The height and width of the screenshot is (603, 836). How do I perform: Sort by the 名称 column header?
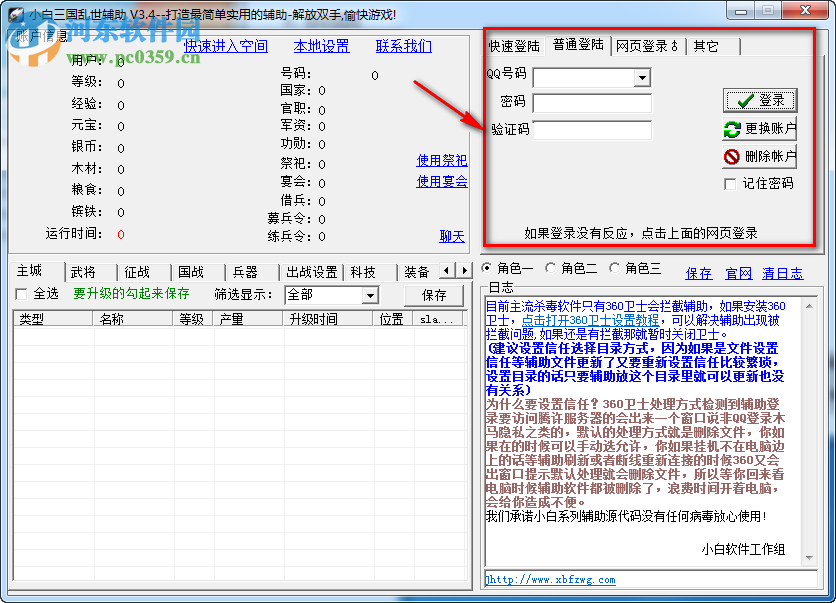(x=133, y=319)
